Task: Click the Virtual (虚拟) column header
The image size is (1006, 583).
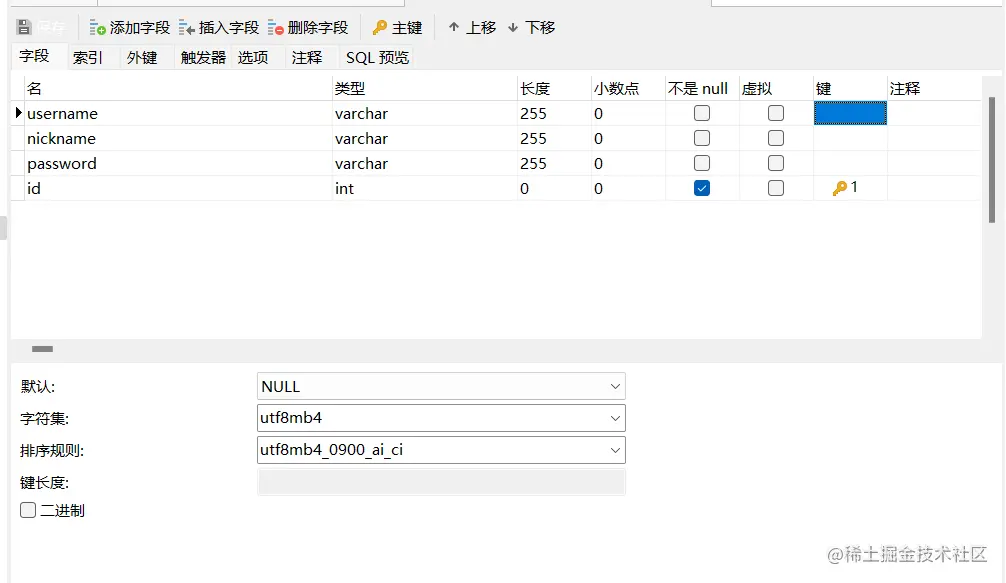Action: pyautogui.click(x=776, y=89)
